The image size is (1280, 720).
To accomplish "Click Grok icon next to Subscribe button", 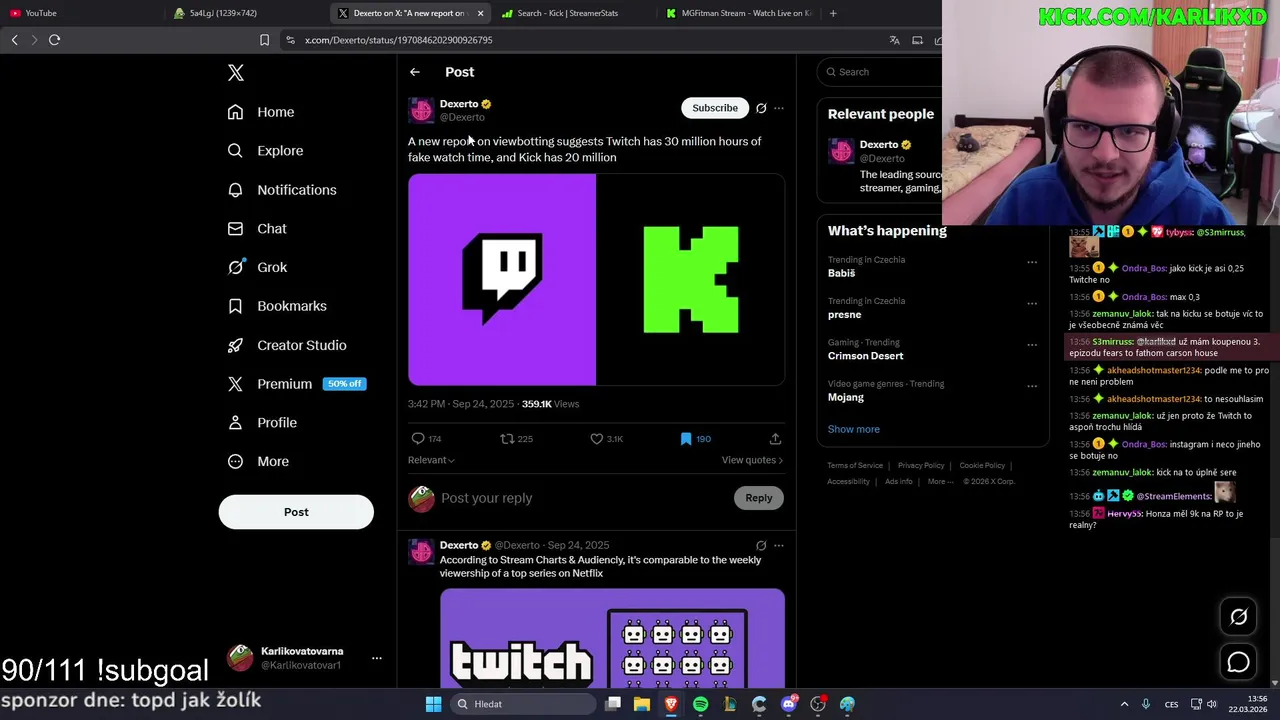I will (x=761, y=108).
